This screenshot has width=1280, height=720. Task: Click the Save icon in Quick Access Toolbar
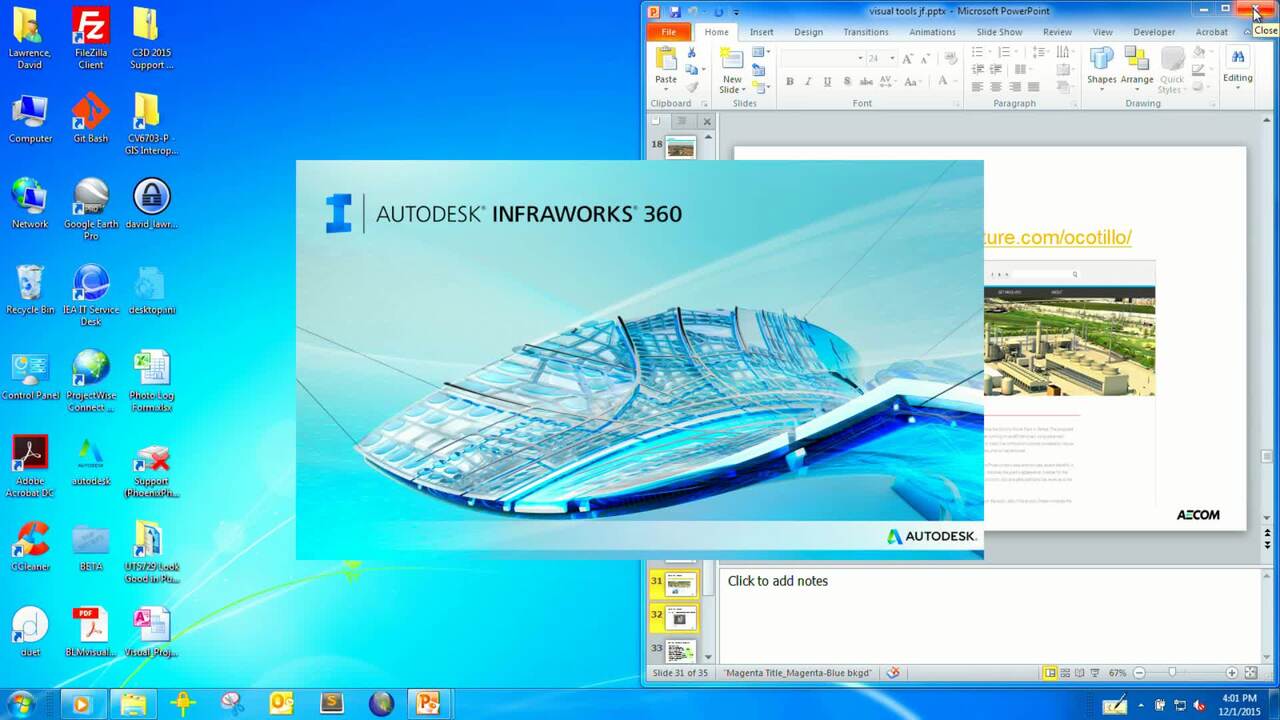coord(675,12)
